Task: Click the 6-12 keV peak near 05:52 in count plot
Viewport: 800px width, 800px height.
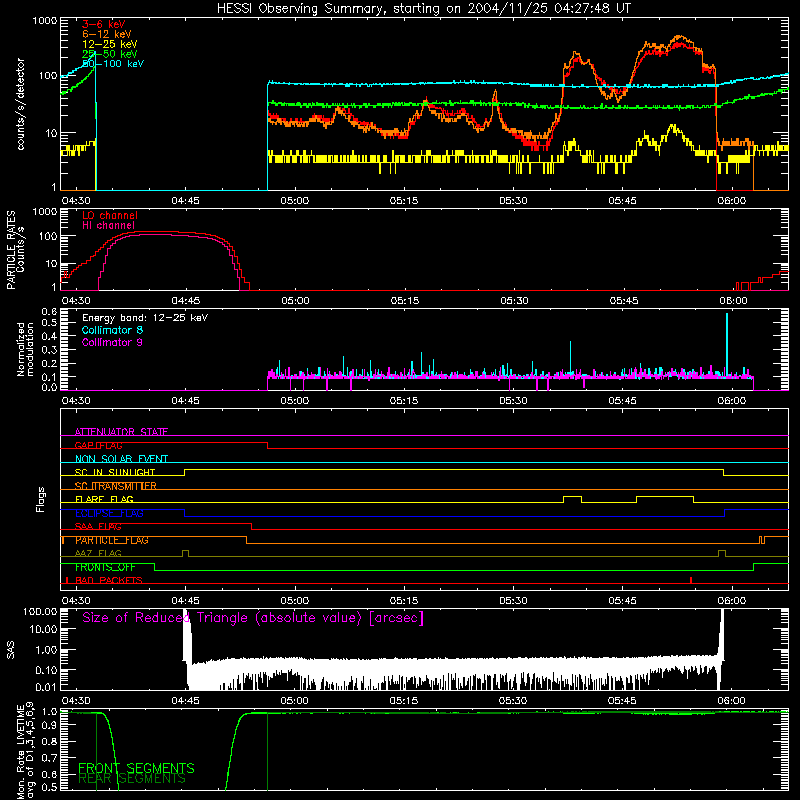Action: 679,37
